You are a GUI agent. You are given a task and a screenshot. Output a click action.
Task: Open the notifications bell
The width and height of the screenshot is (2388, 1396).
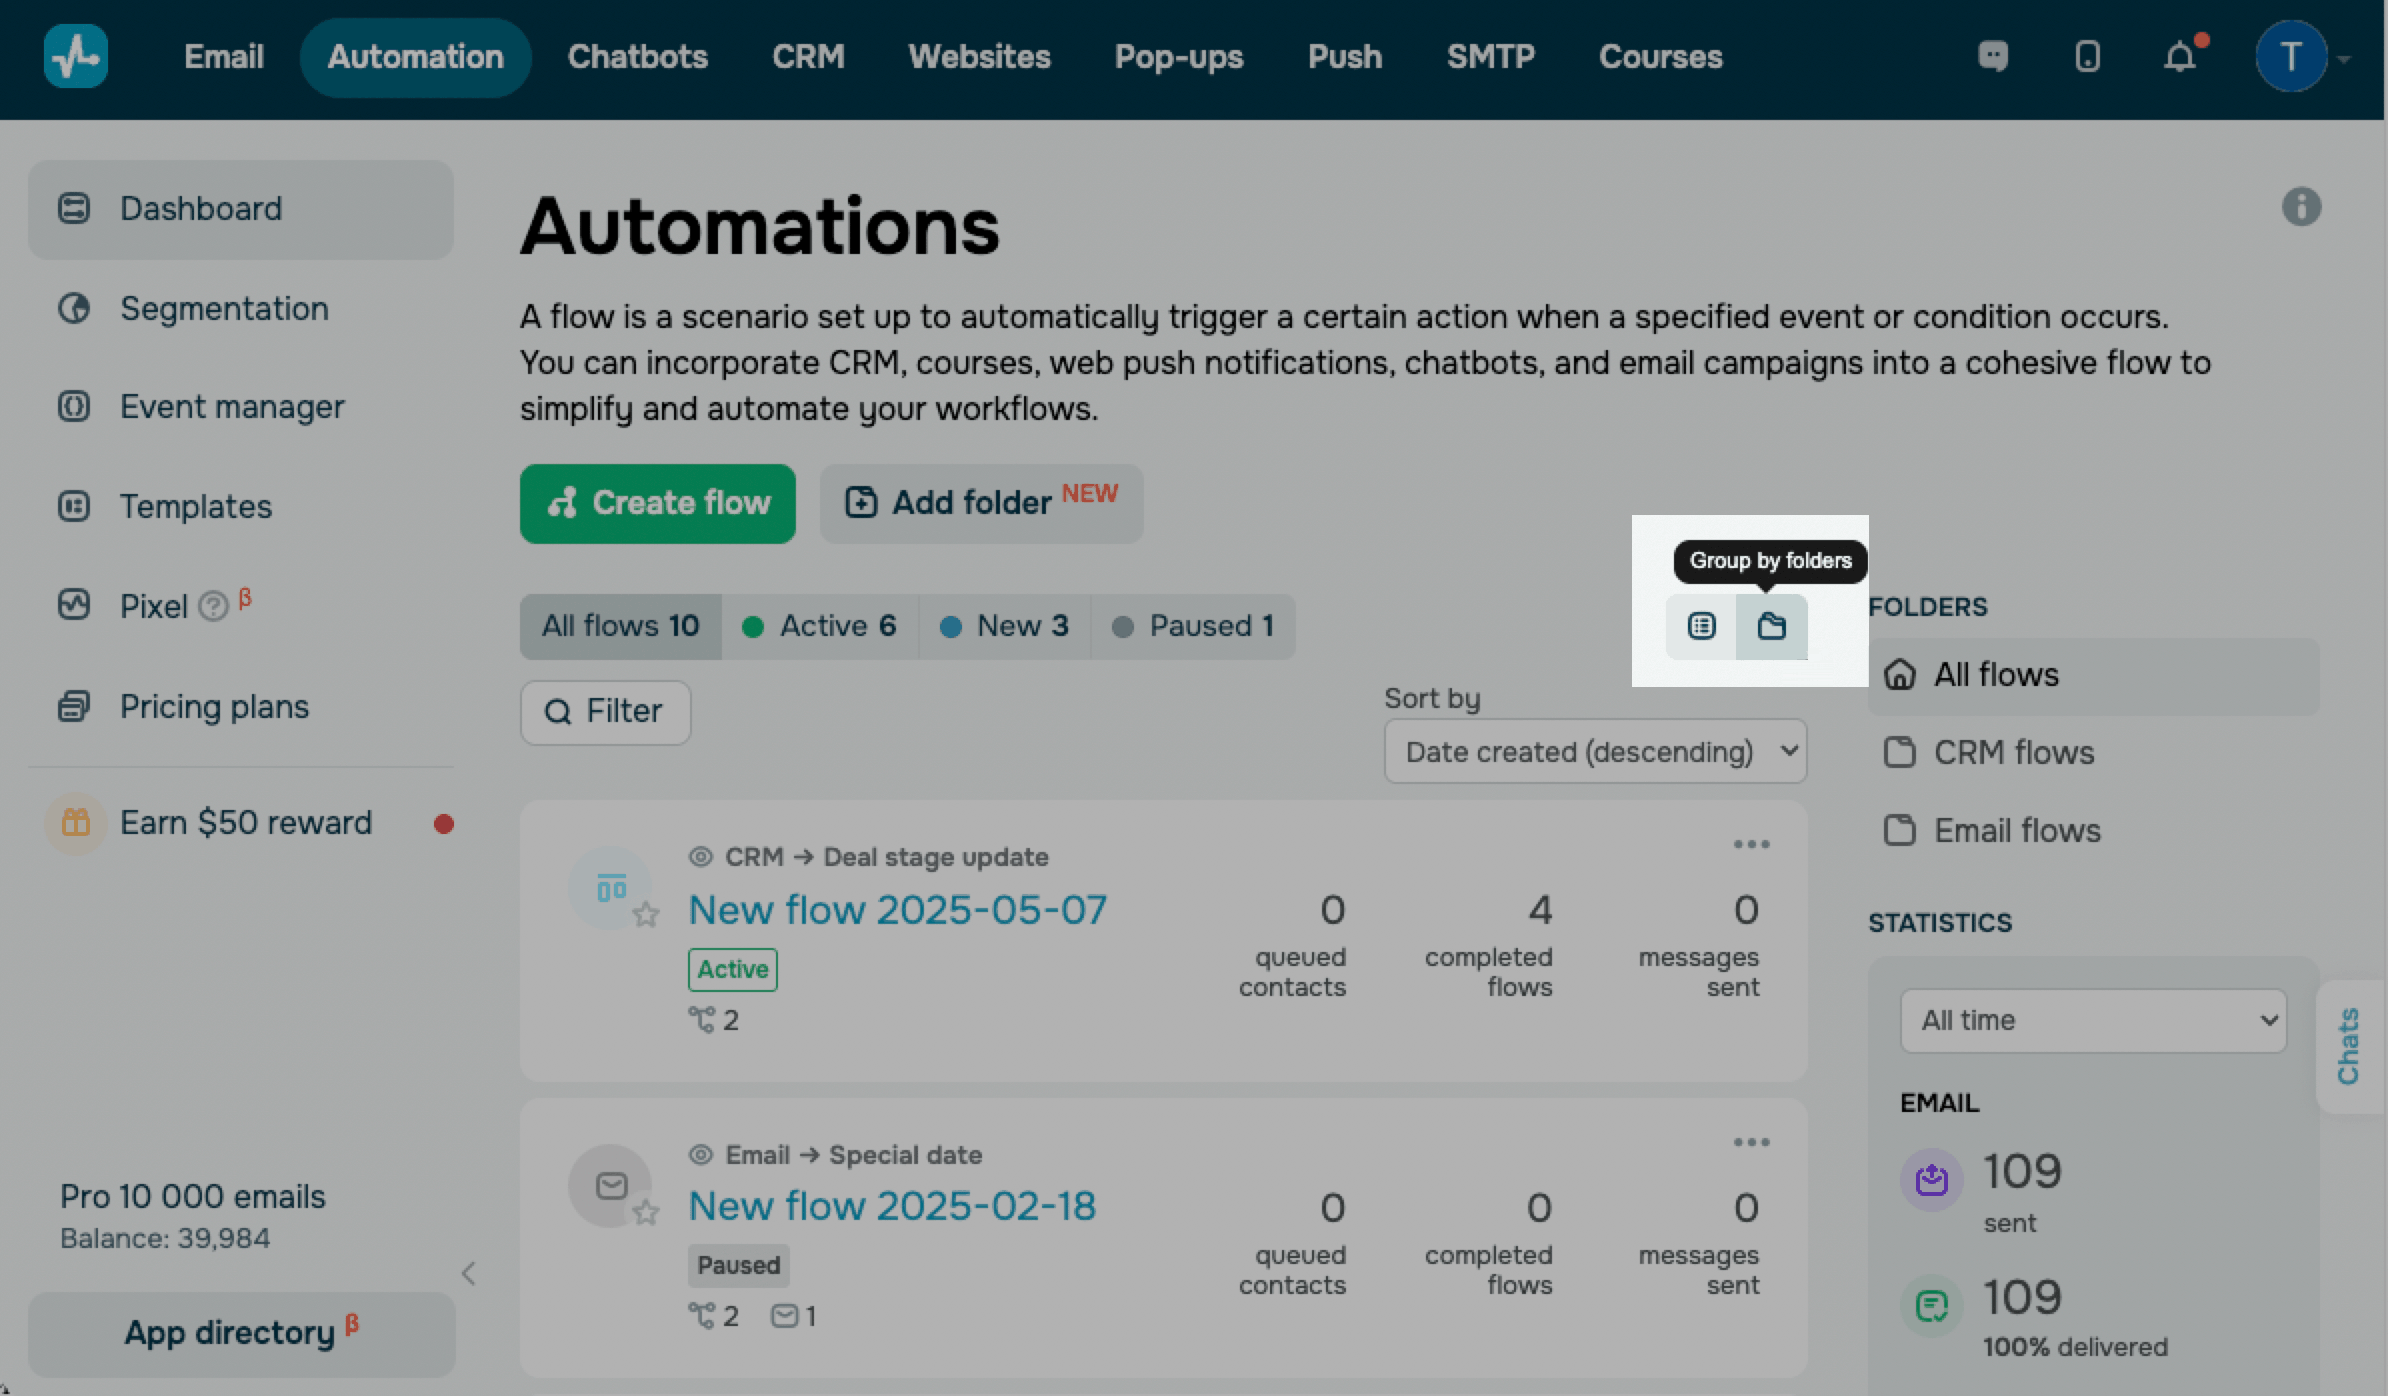pos(2180,56)
